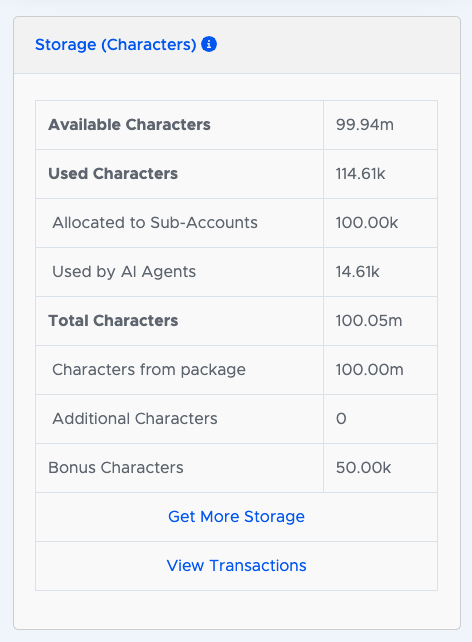Image resolution: width=472 pixels, height=642 pixels.
Task: Select the Used by AI Agents label
Action: [124, 272]
